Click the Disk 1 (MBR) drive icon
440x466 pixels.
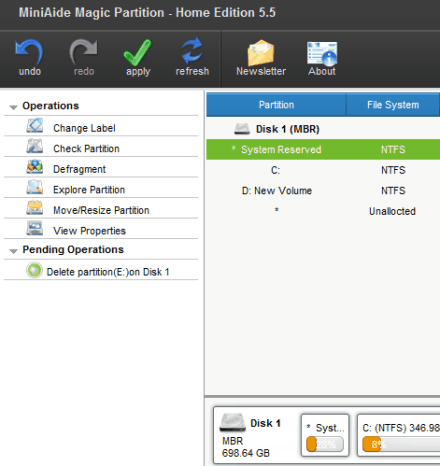coord(242,129)
